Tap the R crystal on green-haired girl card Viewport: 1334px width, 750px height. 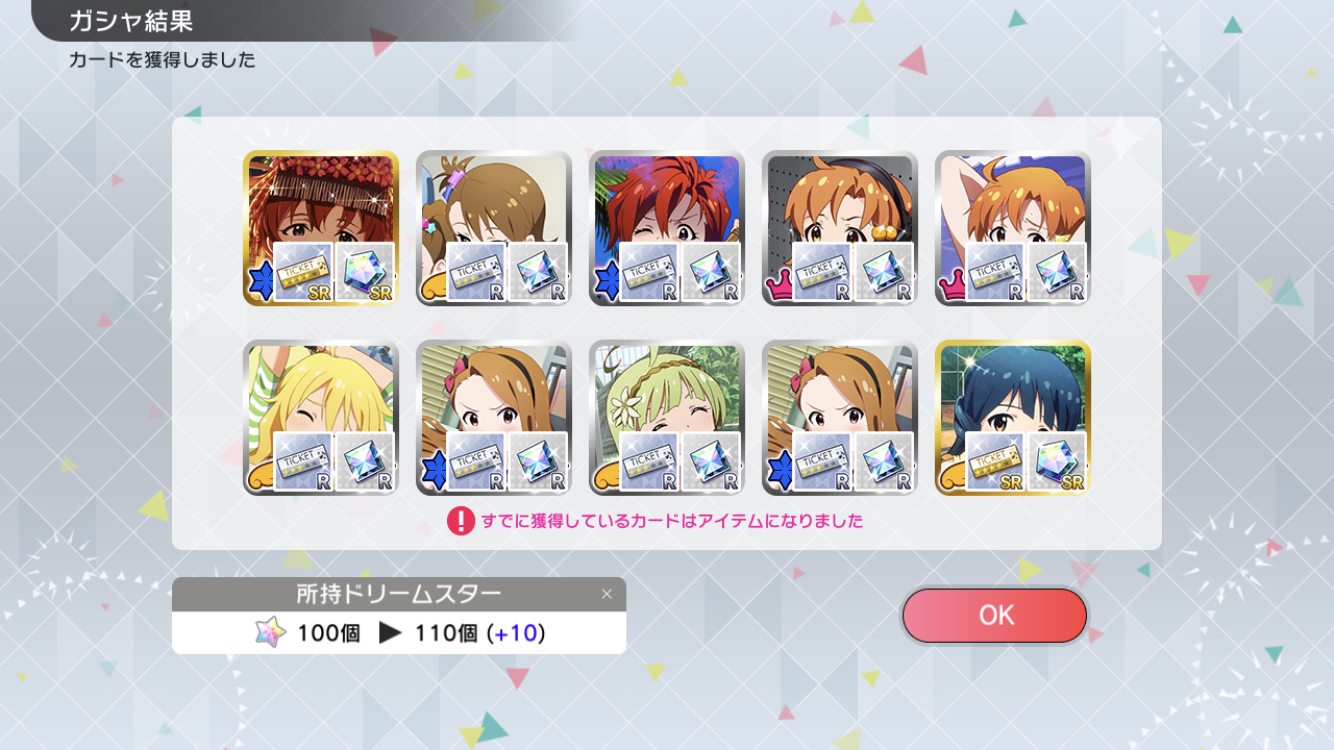tap(711, 461)
